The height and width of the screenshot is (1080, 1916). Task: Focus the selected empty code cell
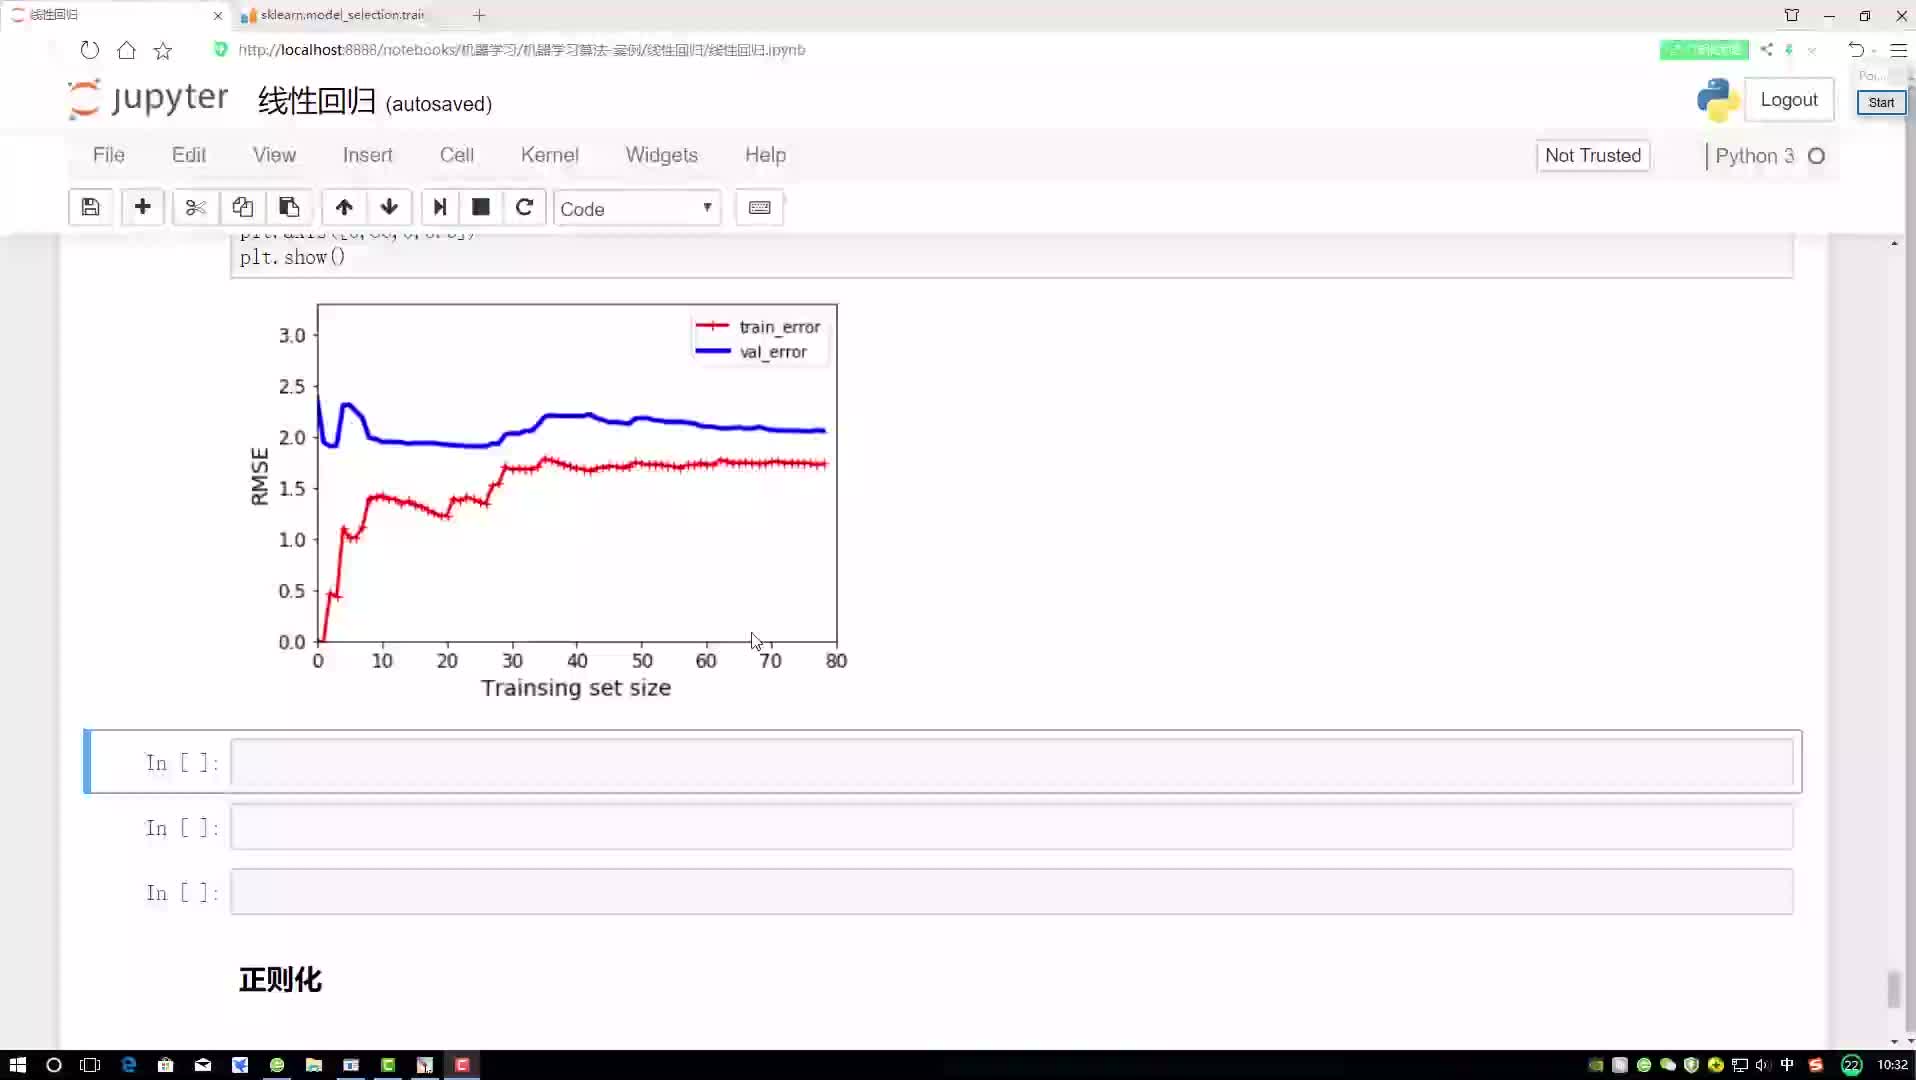[1011, 762]
